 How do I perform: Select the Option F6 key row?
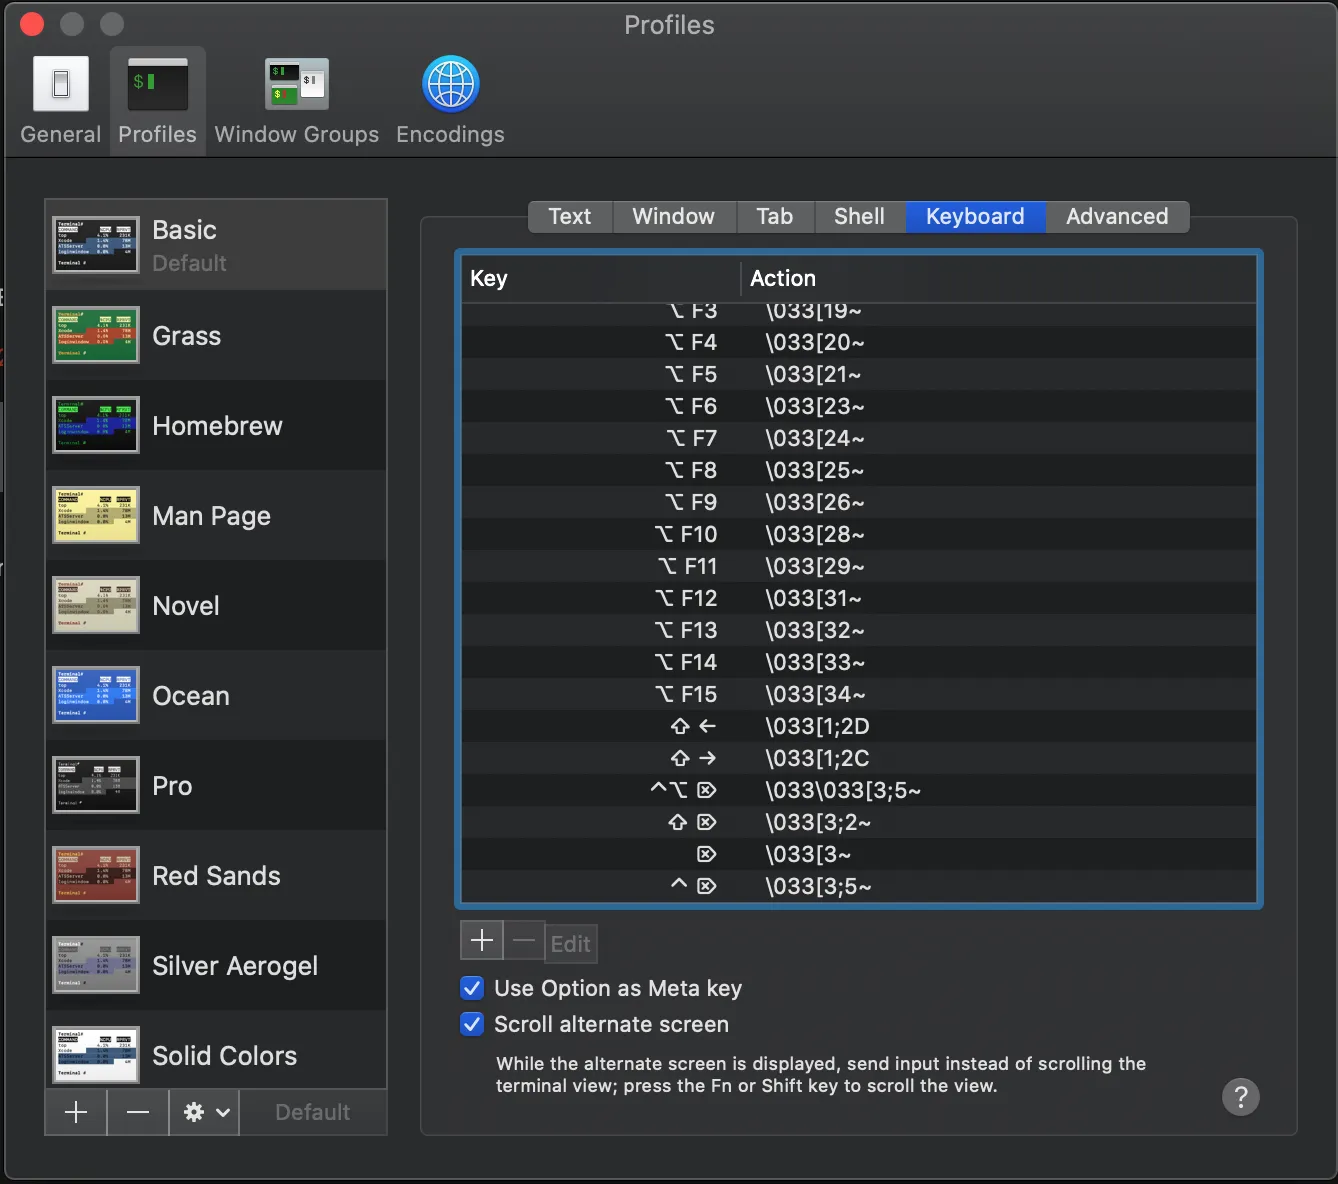[859, 406]
